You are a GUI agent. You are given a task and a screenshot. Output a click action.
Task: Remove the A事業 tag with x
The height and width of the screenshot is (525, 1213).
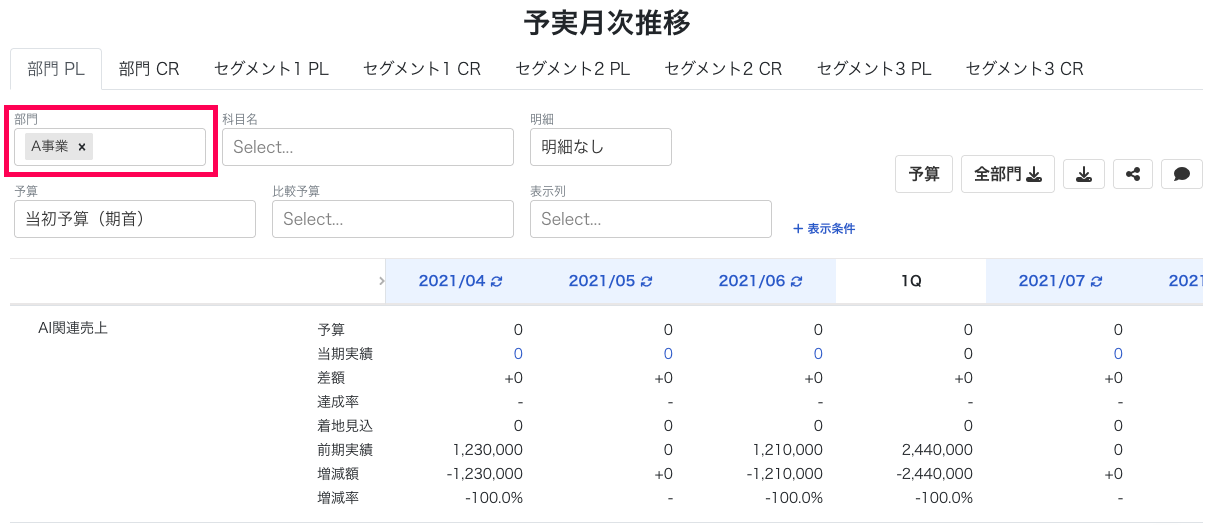pos(82,147)
